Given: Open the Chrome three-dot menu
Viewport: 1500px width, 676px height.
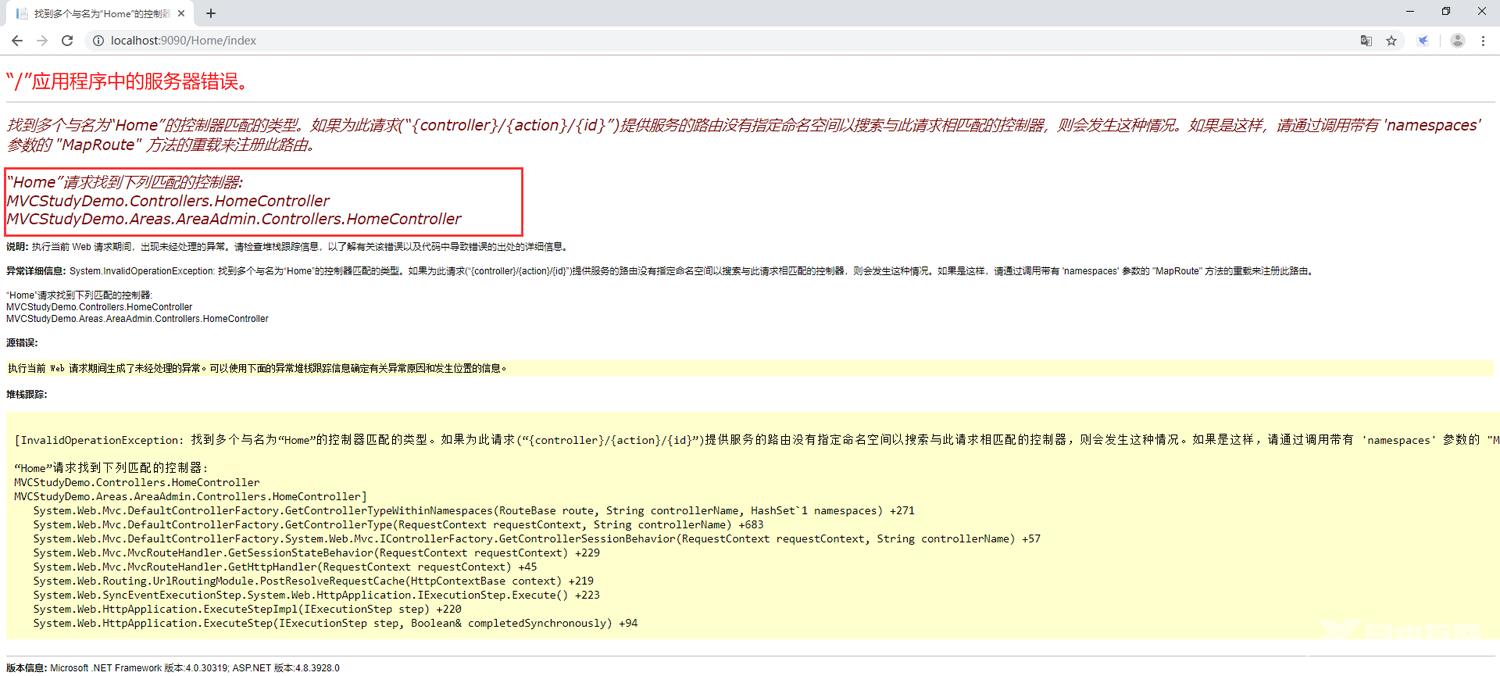Looking at the screenshot, I should click(1483, 41).
